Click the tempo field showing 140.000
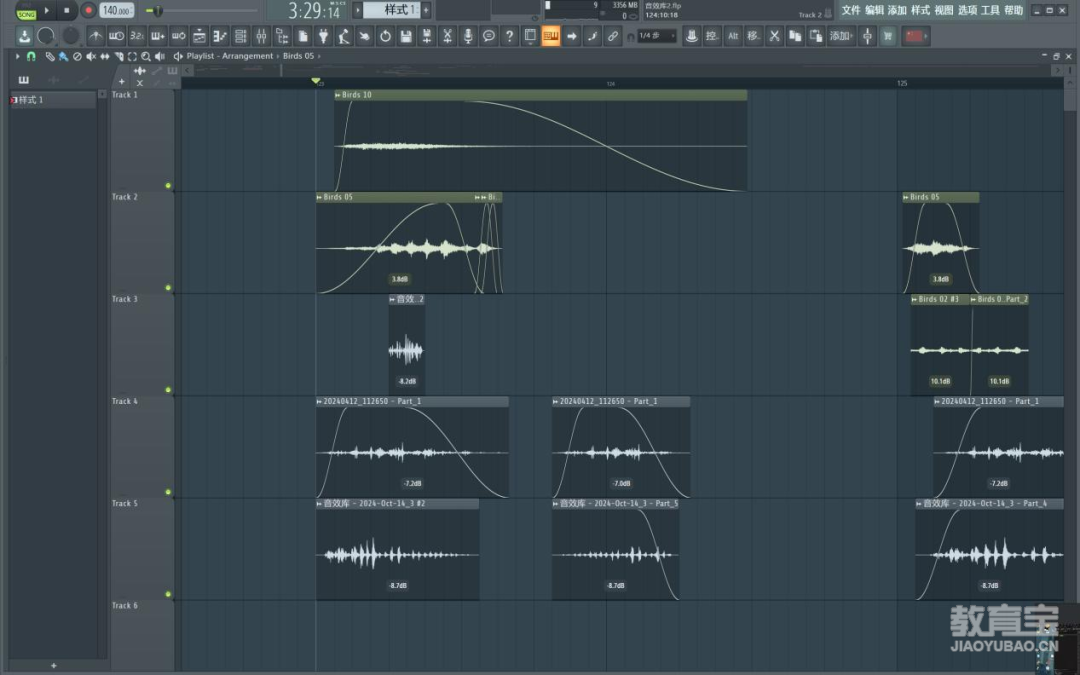Viewport: 1080px width, 675px height. pos(116,10)
